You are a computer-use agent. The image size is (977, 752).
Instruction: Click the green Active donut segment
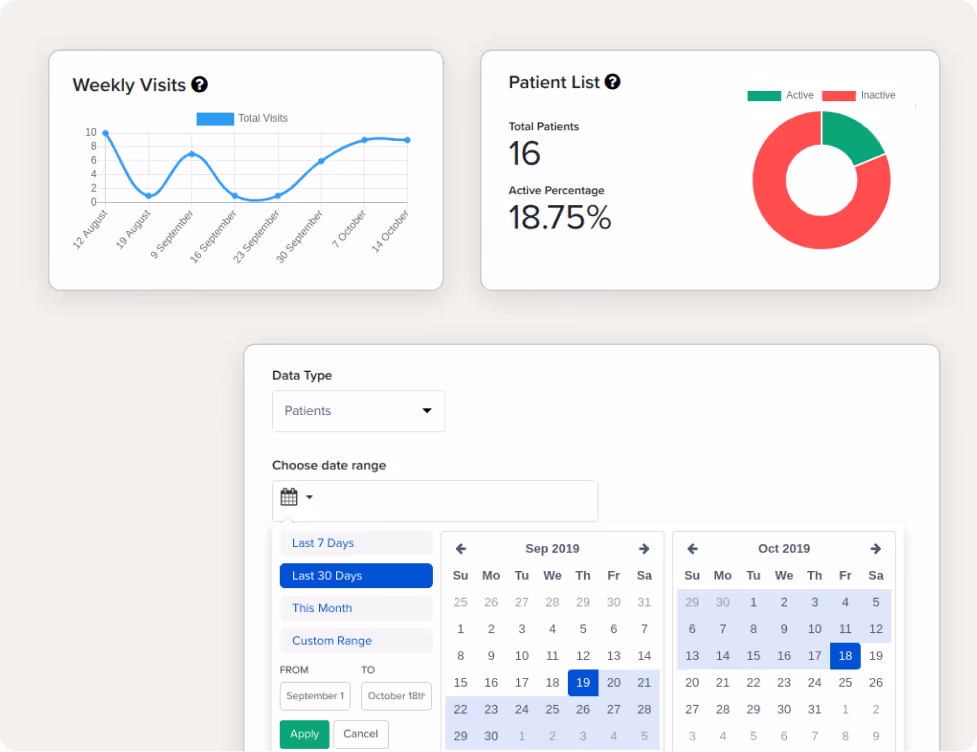click(851, 136)
